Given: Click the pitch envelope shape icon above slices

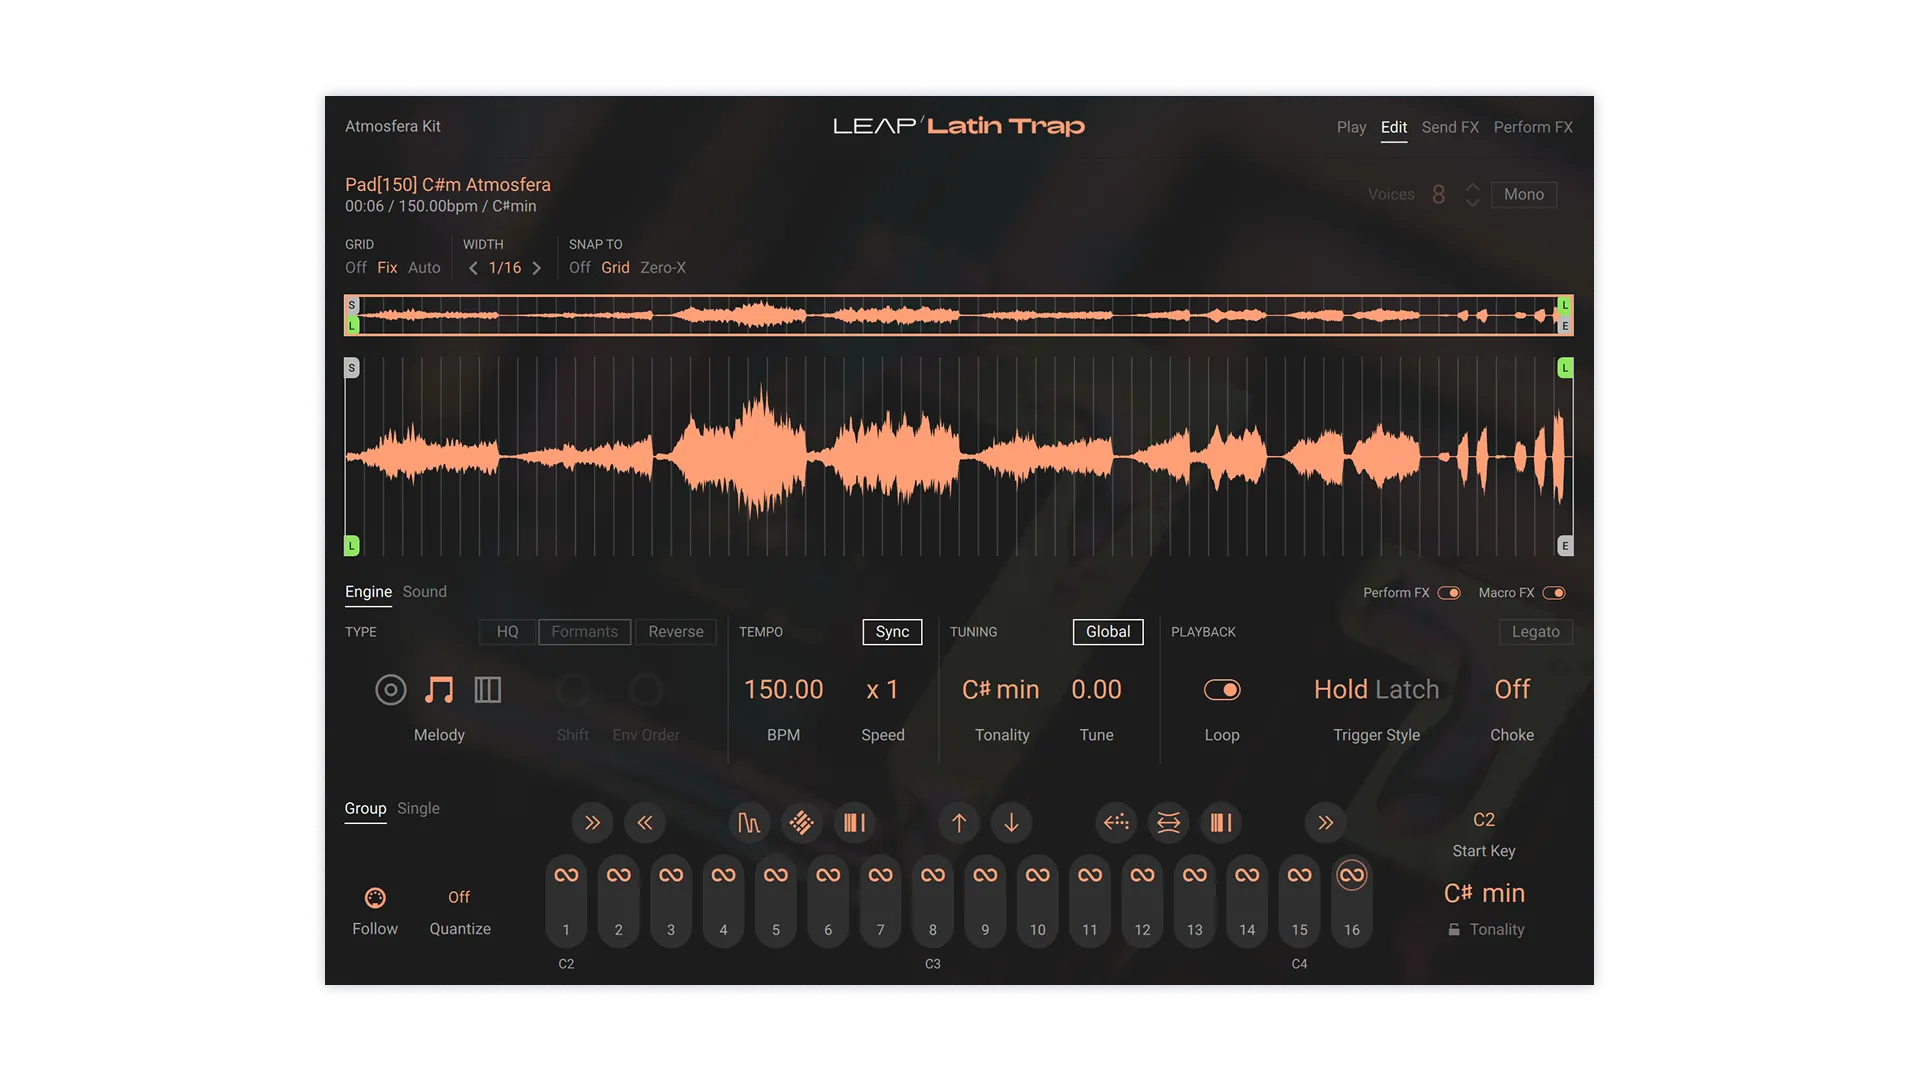Looking at the screenshot, I should (x=748, y=823).
